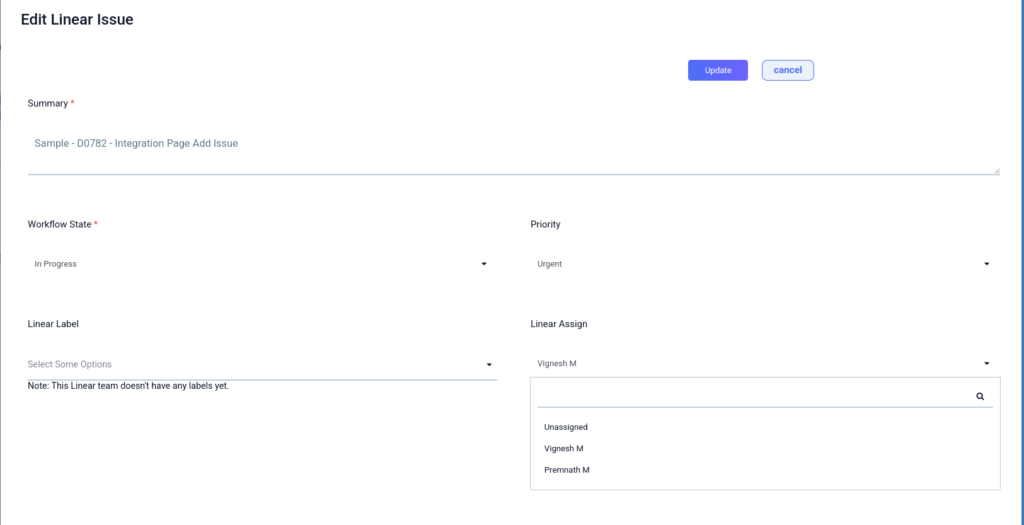The image size is (1024, 525).
Task: Open the Priority dropdown showing Urgent
Action: tap(765, 264)
